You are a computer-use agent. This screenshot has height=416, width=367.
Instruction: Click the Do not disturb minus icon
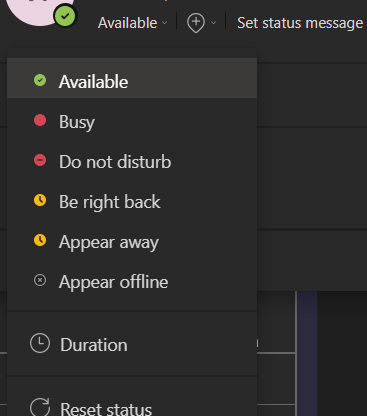(x=40, y=160)
